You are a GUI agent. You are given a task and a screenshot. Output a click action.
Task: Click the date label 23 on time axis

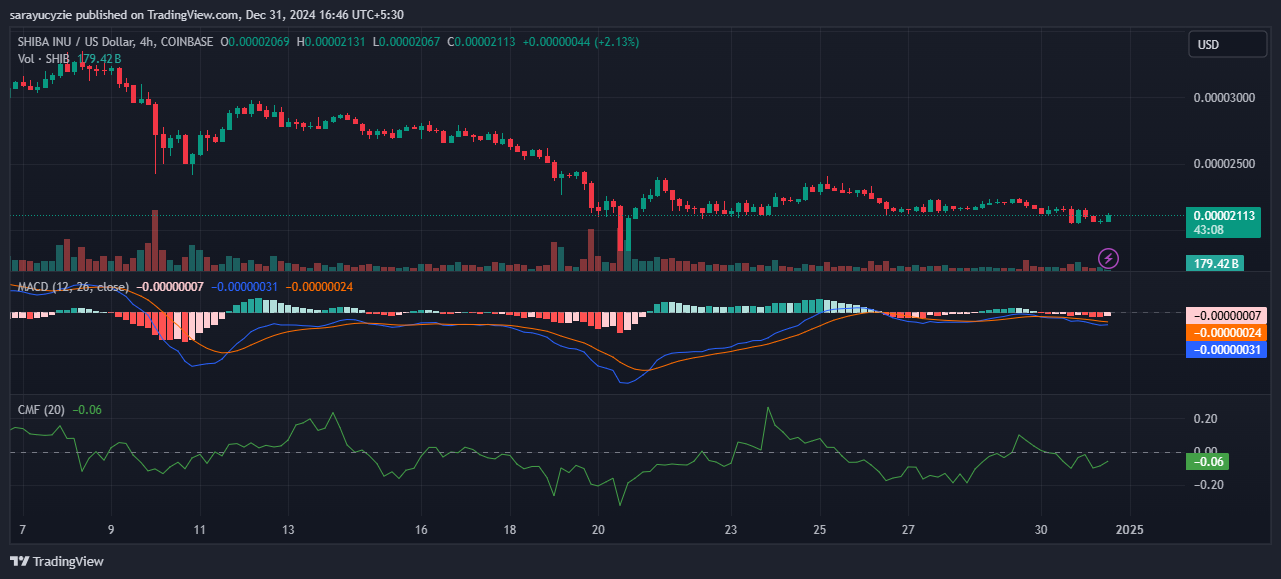731,529
